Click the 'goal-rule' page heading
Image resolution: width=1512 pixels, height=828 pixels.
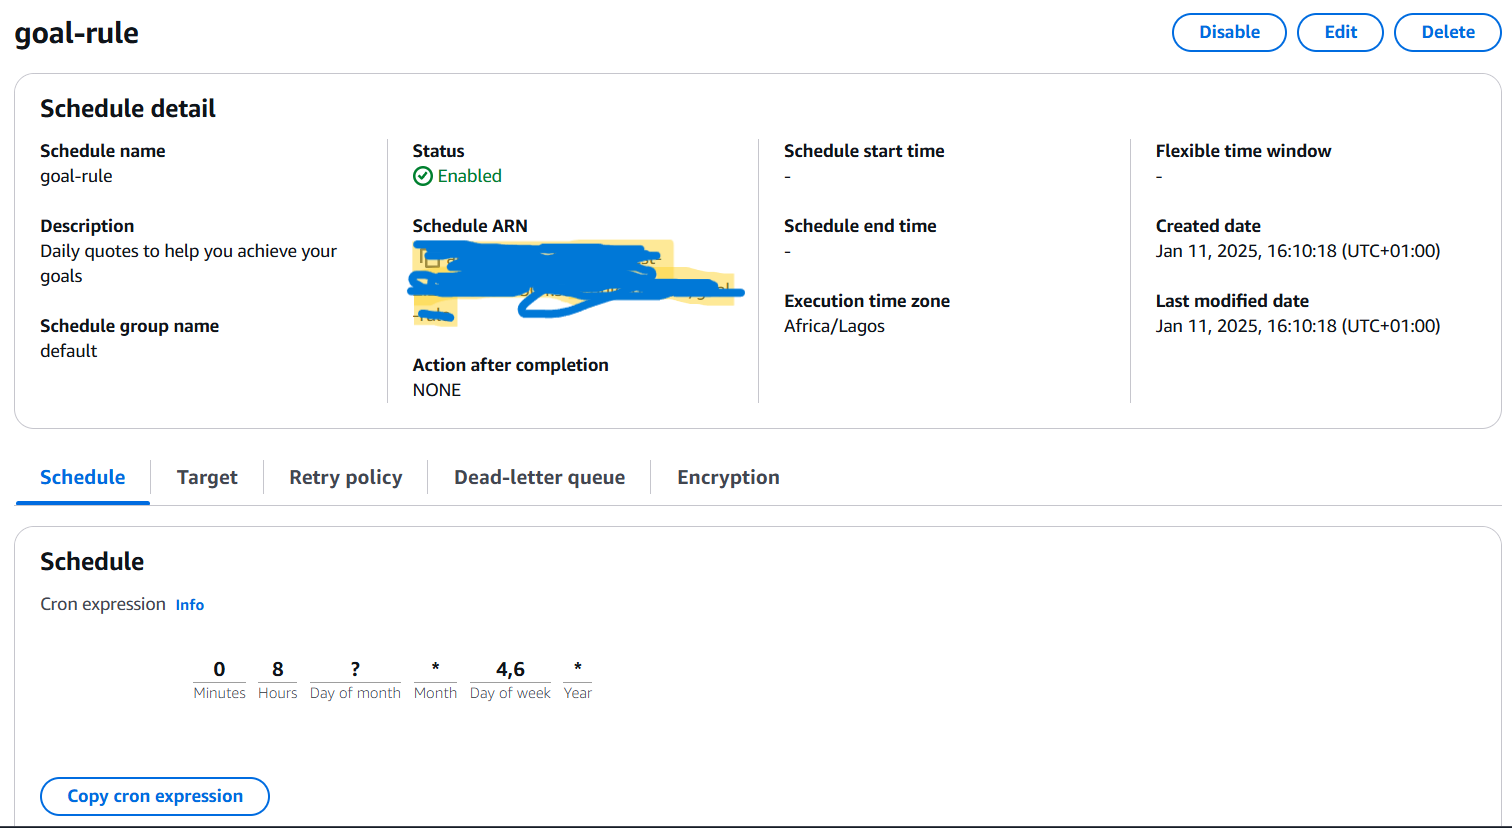(x=77, y=33)
